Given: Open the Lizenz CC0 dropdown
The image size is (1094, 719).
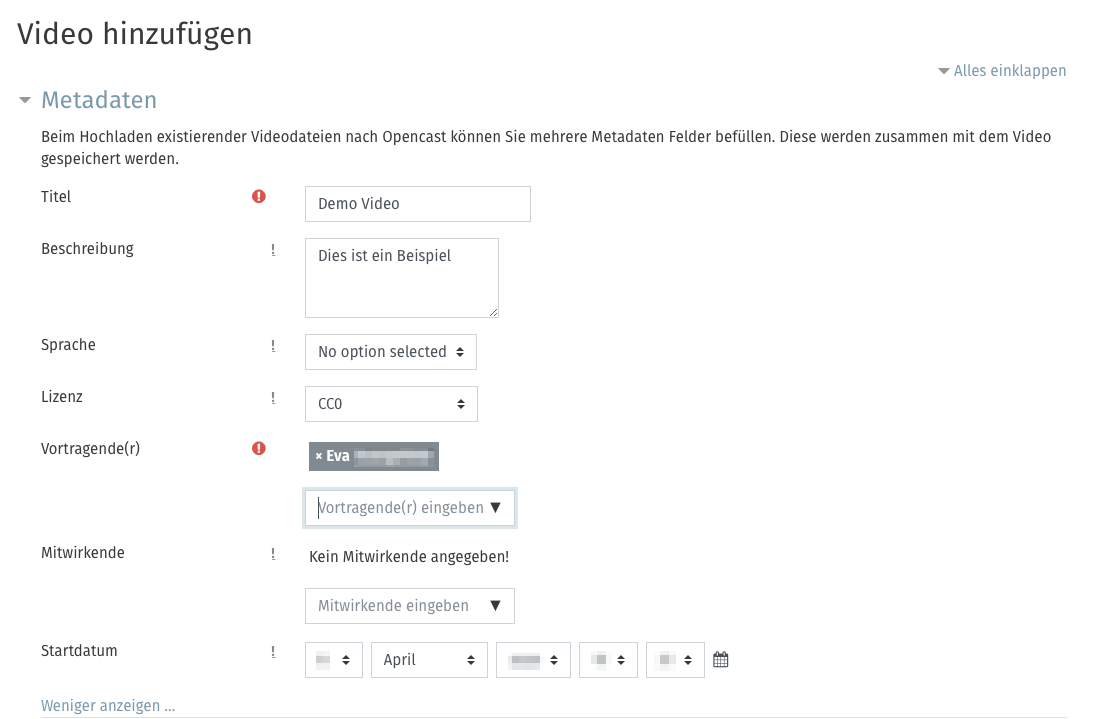Looking at the screenshot, I should pos(390,404).
